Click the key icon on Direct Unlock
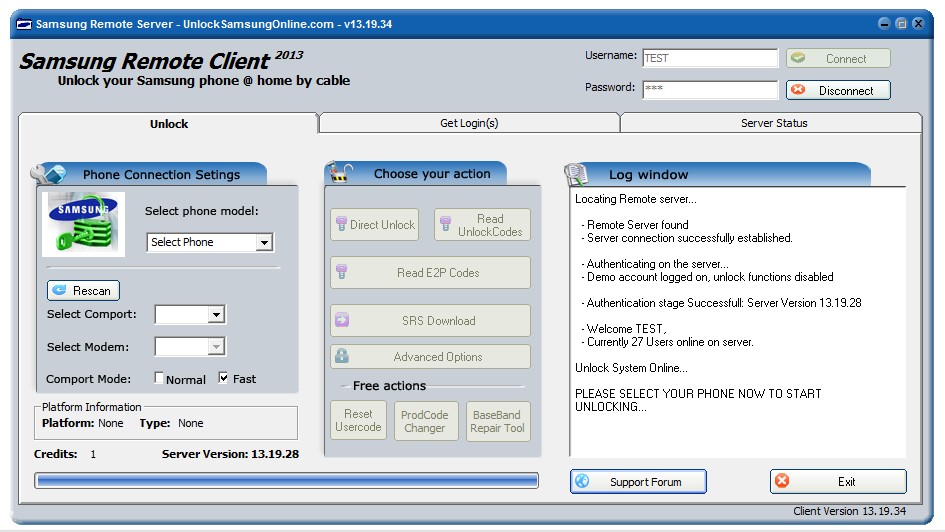 341,224
